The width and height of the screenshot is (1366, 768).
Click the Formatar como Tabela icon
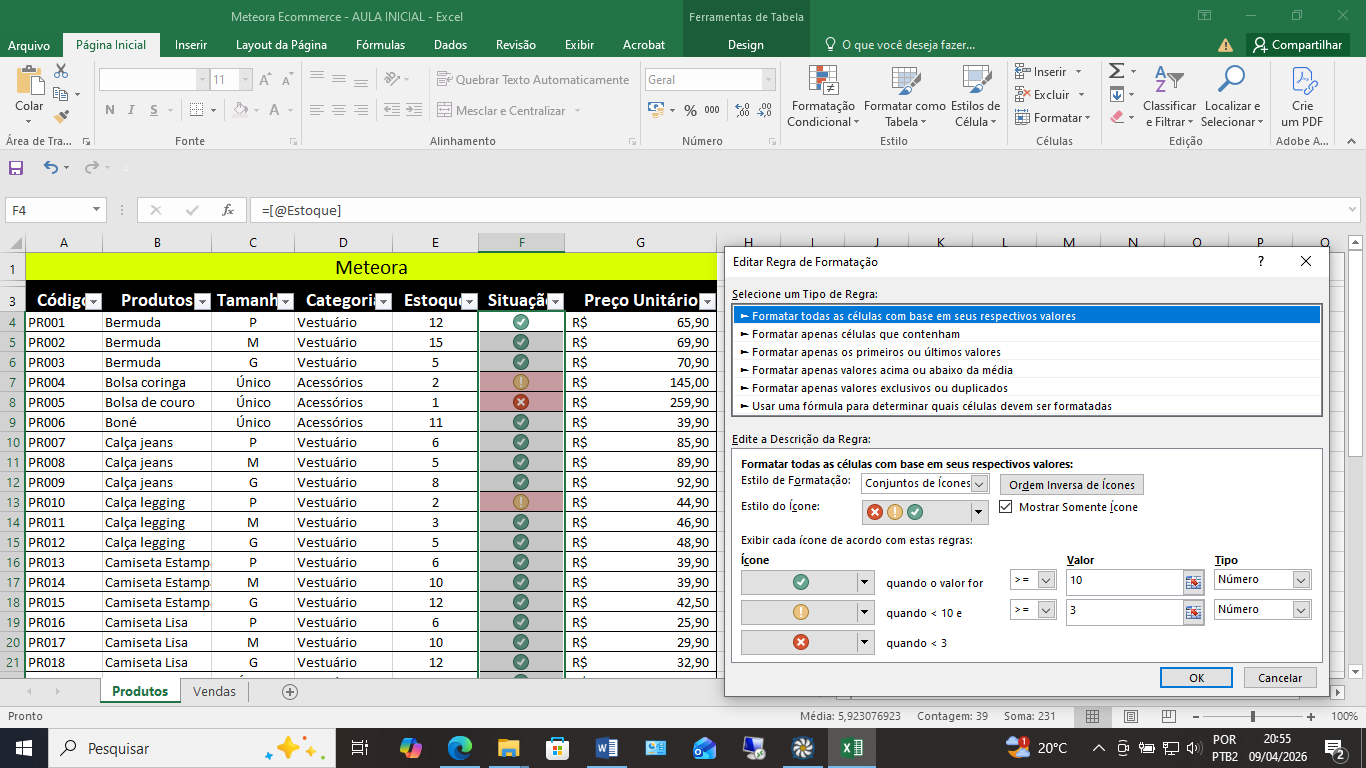pyautogui.click(x=904, y=97)
